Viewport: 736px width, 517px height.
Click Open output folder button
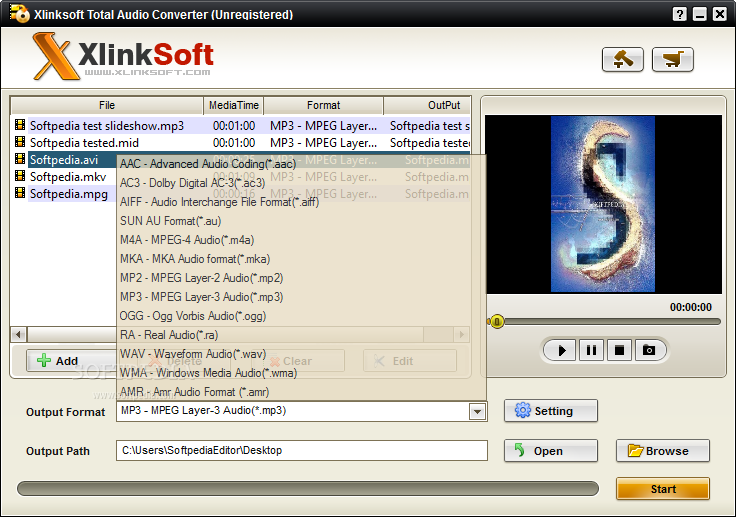[551, 451]
